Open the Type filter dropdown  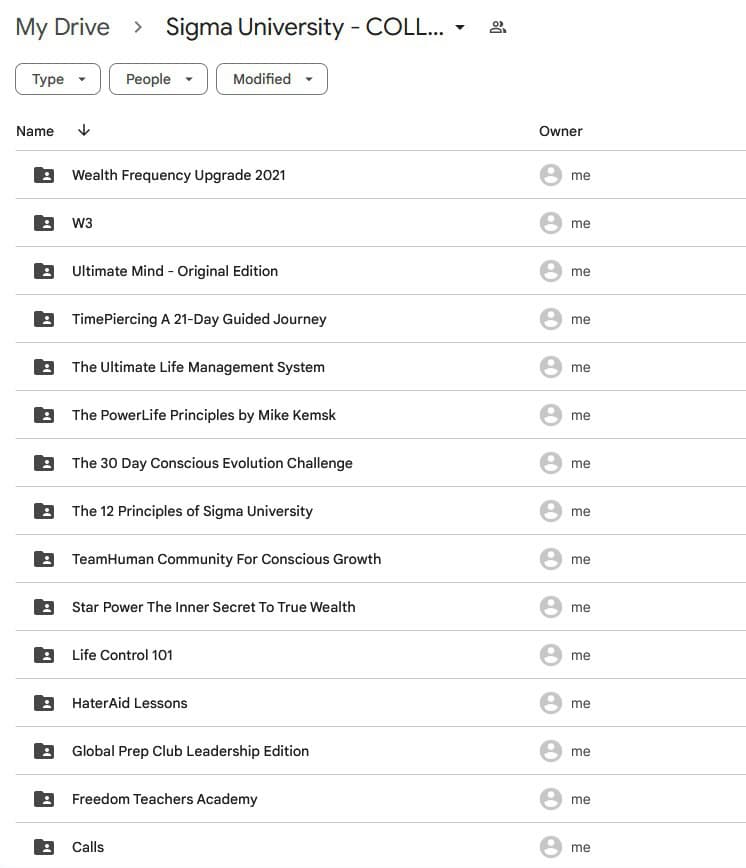[x=58, y=79]
